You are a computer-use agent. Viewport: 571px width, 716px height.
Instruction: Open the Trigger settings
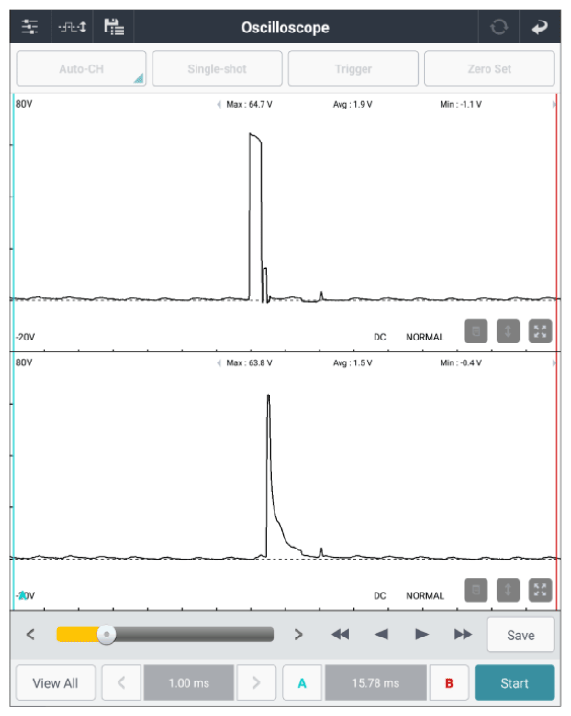coord(353,69)
